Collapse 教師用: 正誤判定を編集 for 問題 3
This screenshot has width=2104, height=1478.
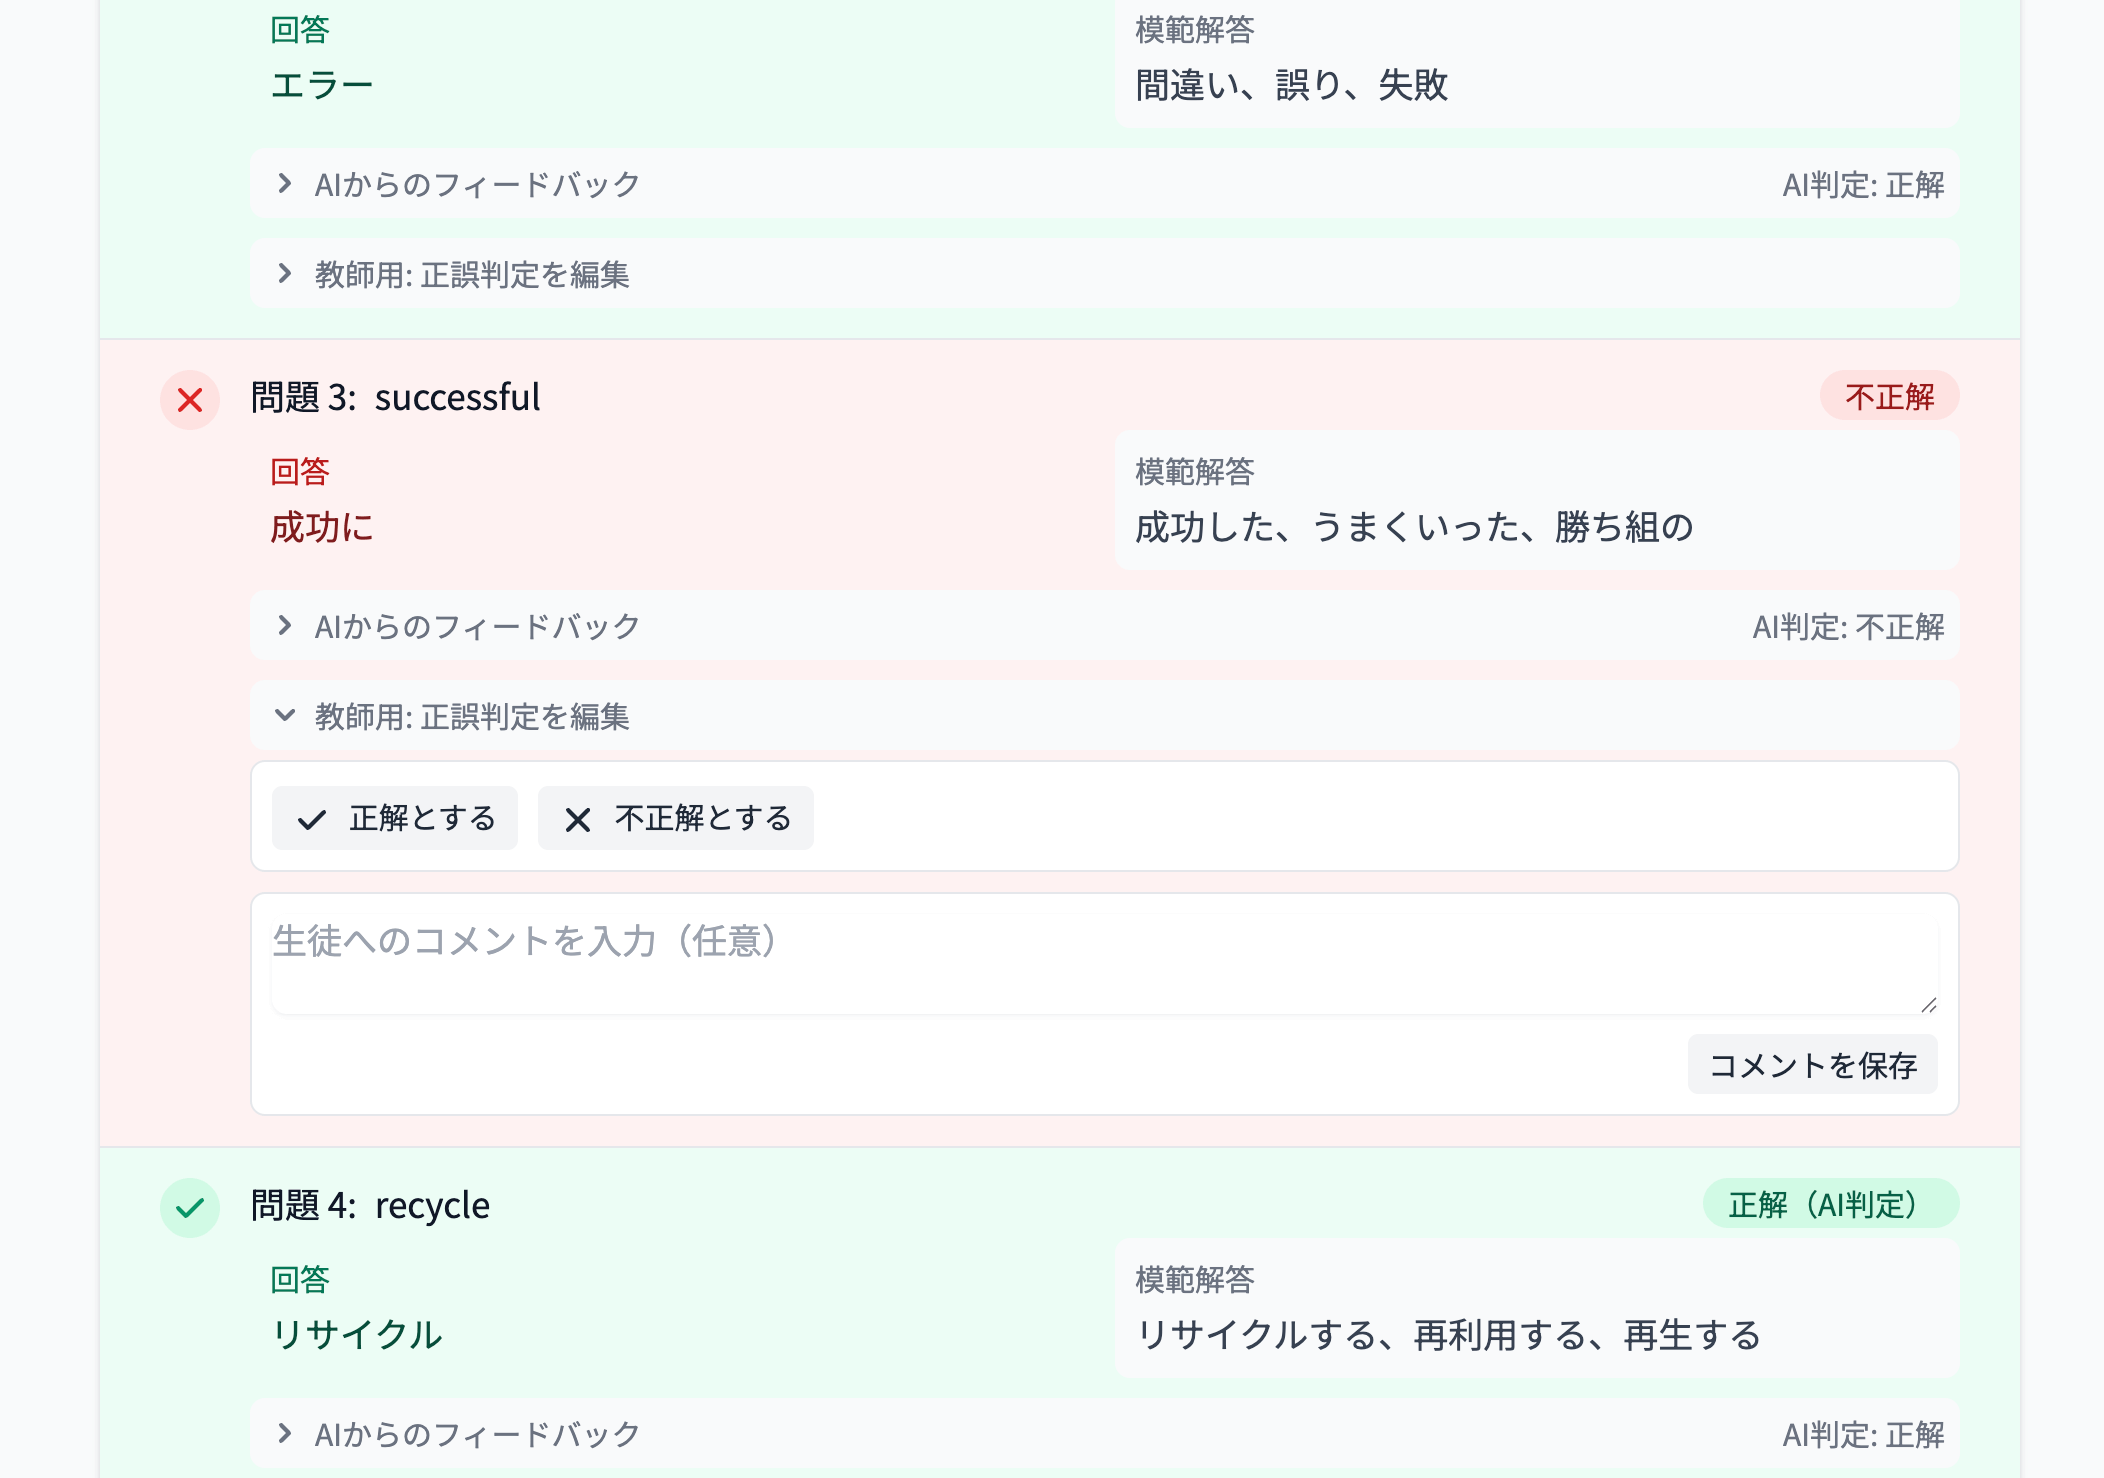[x=1104, y=716]
